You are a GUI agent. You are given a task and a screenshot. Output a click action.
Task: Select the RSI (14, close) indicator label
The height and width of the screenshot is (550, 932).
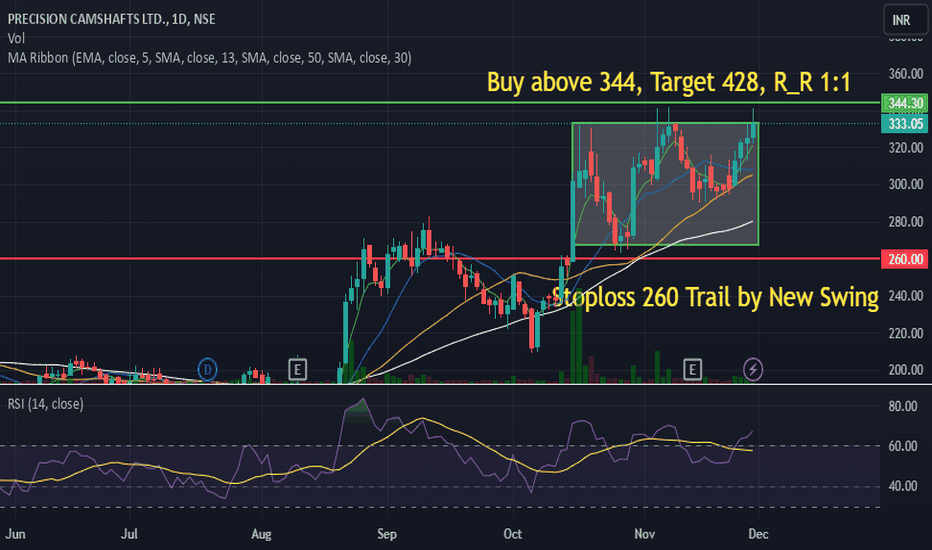click(x=45, y=404)
